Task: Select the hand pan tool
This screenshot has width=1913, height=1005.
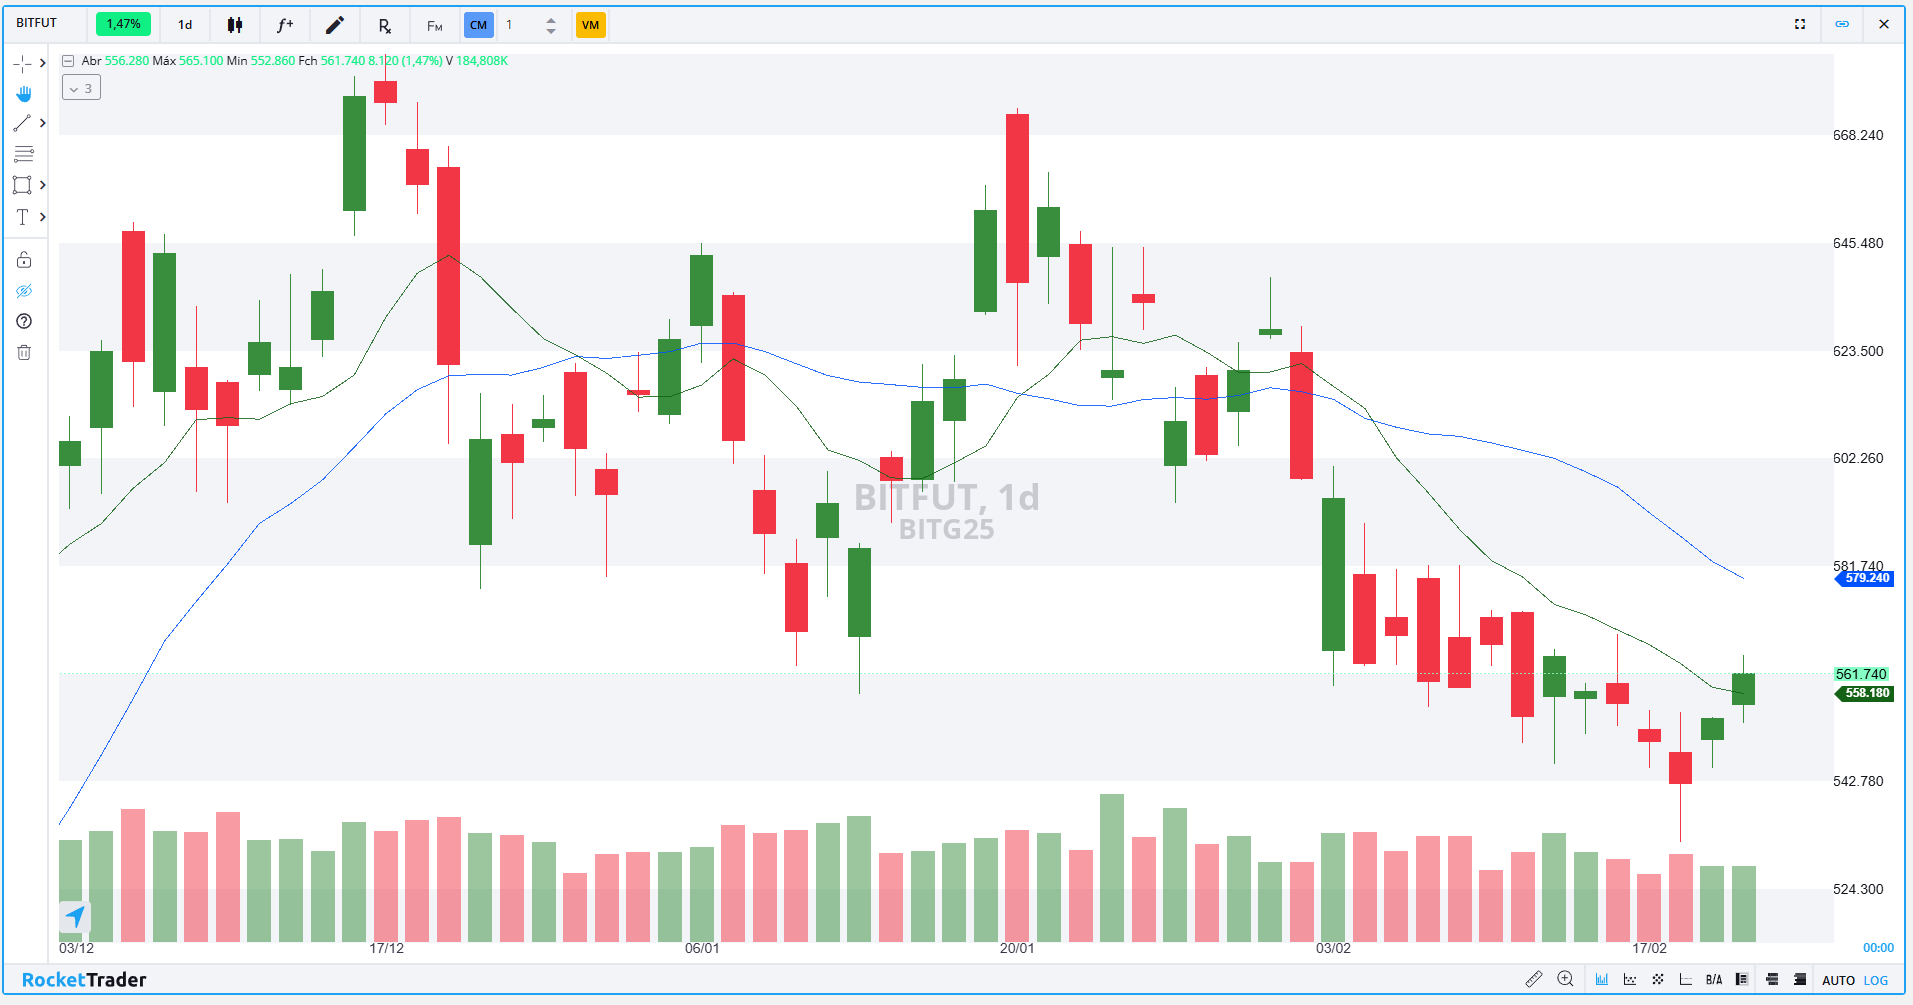Action: pyautogui.click(x=24, y=94)
